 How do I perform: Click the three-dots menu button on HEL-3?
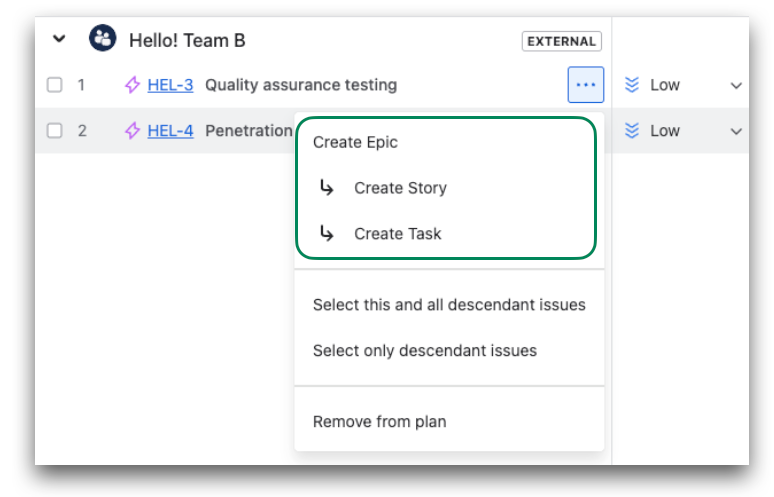pyautogui.click(x=586, y=85)
